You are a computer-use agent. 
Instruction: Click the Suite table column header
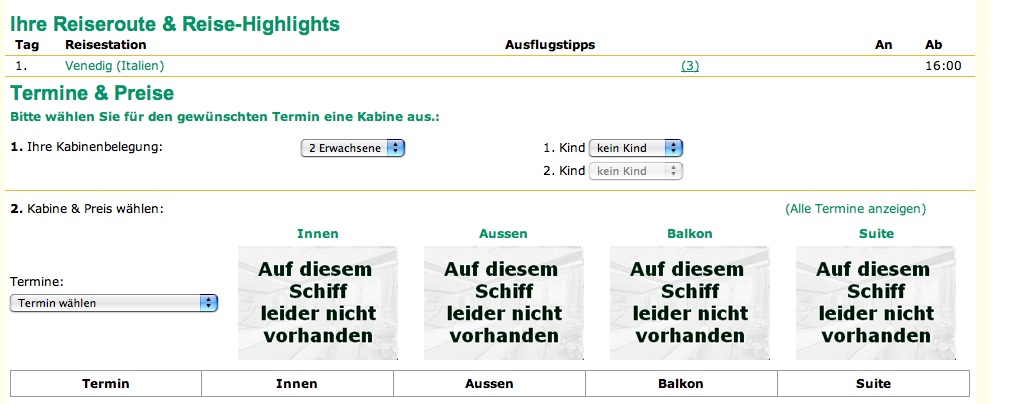(873, 384)
